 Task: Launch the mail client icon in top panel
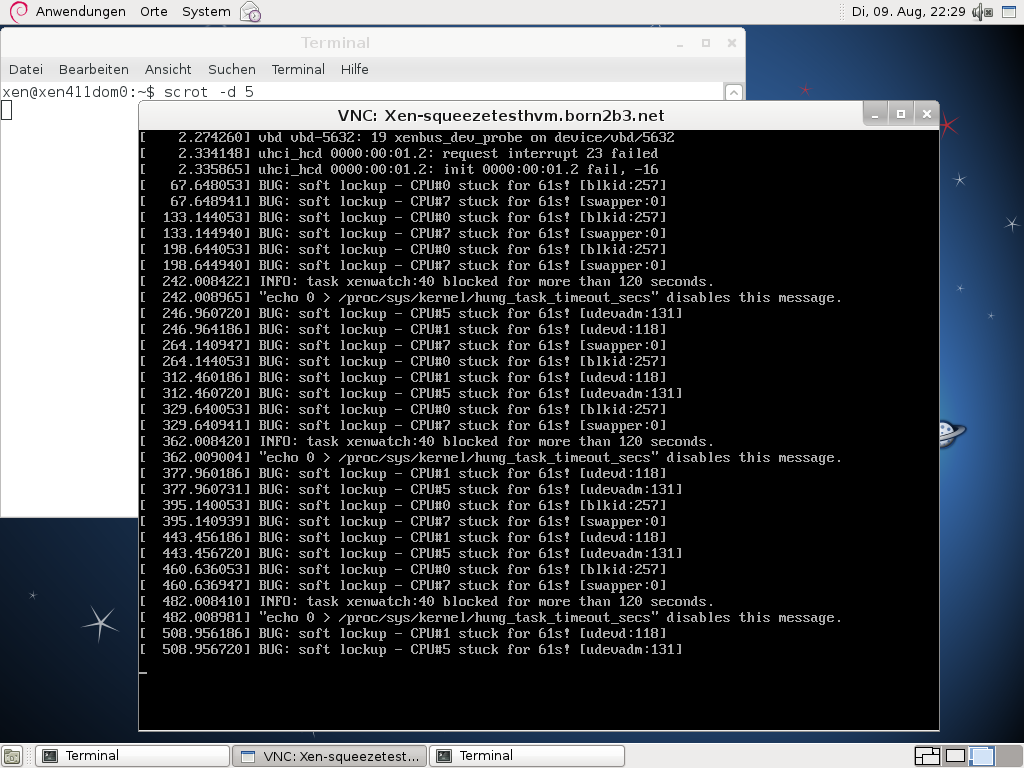tap(251, 13)
